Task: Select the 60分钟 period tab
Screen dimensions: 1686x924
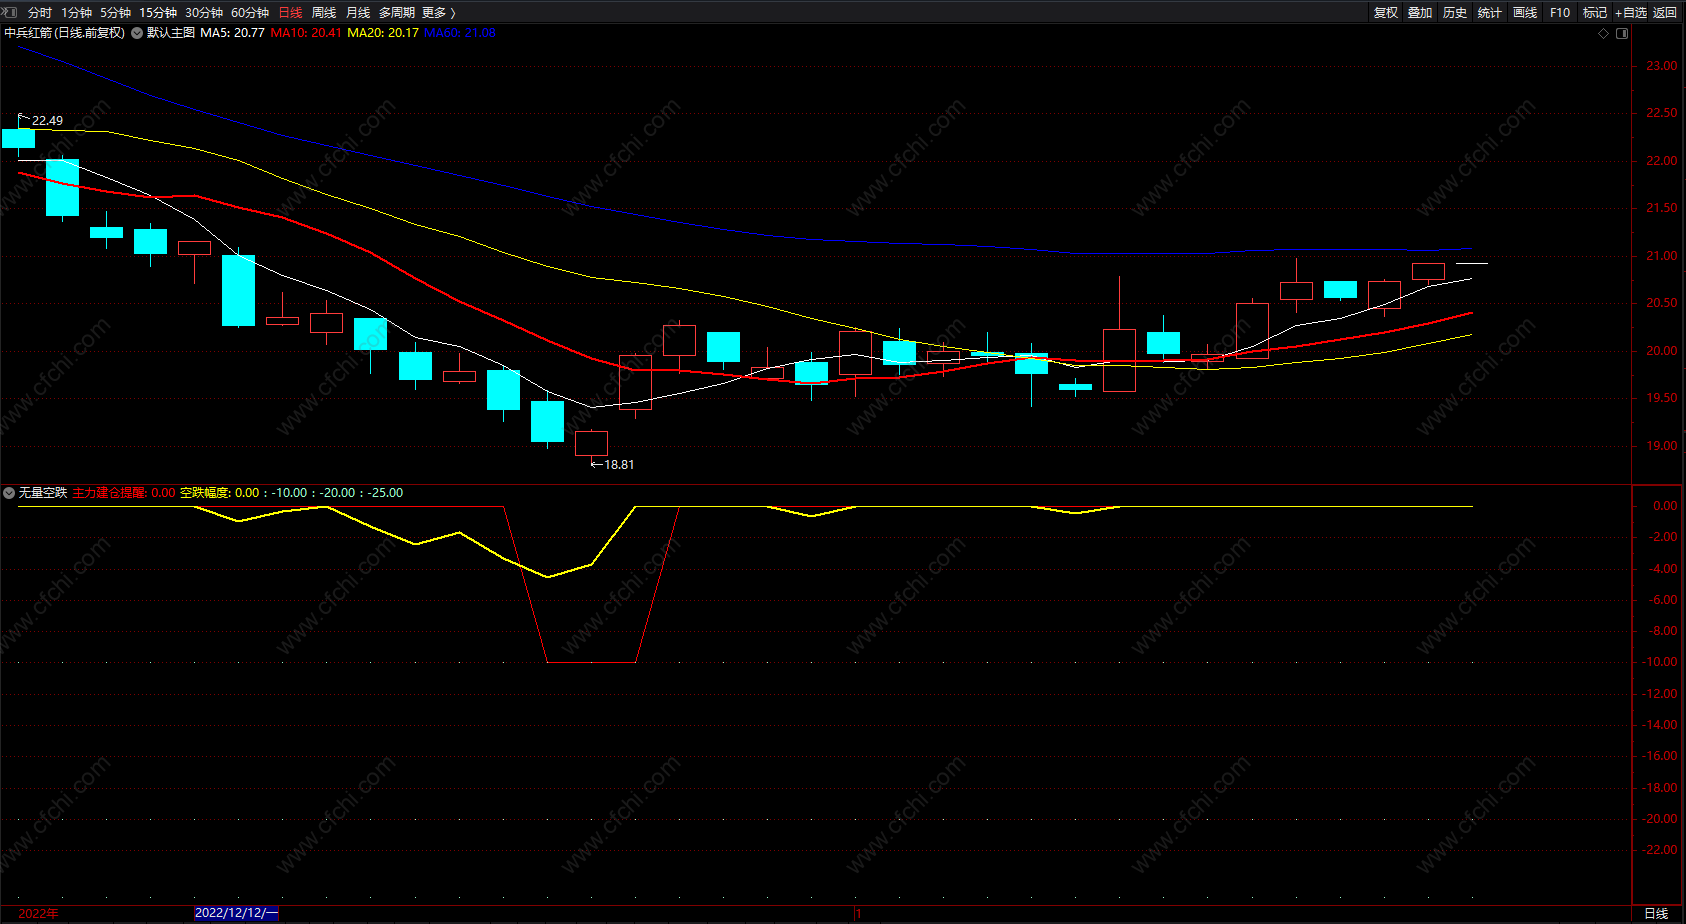Action: 250,13
